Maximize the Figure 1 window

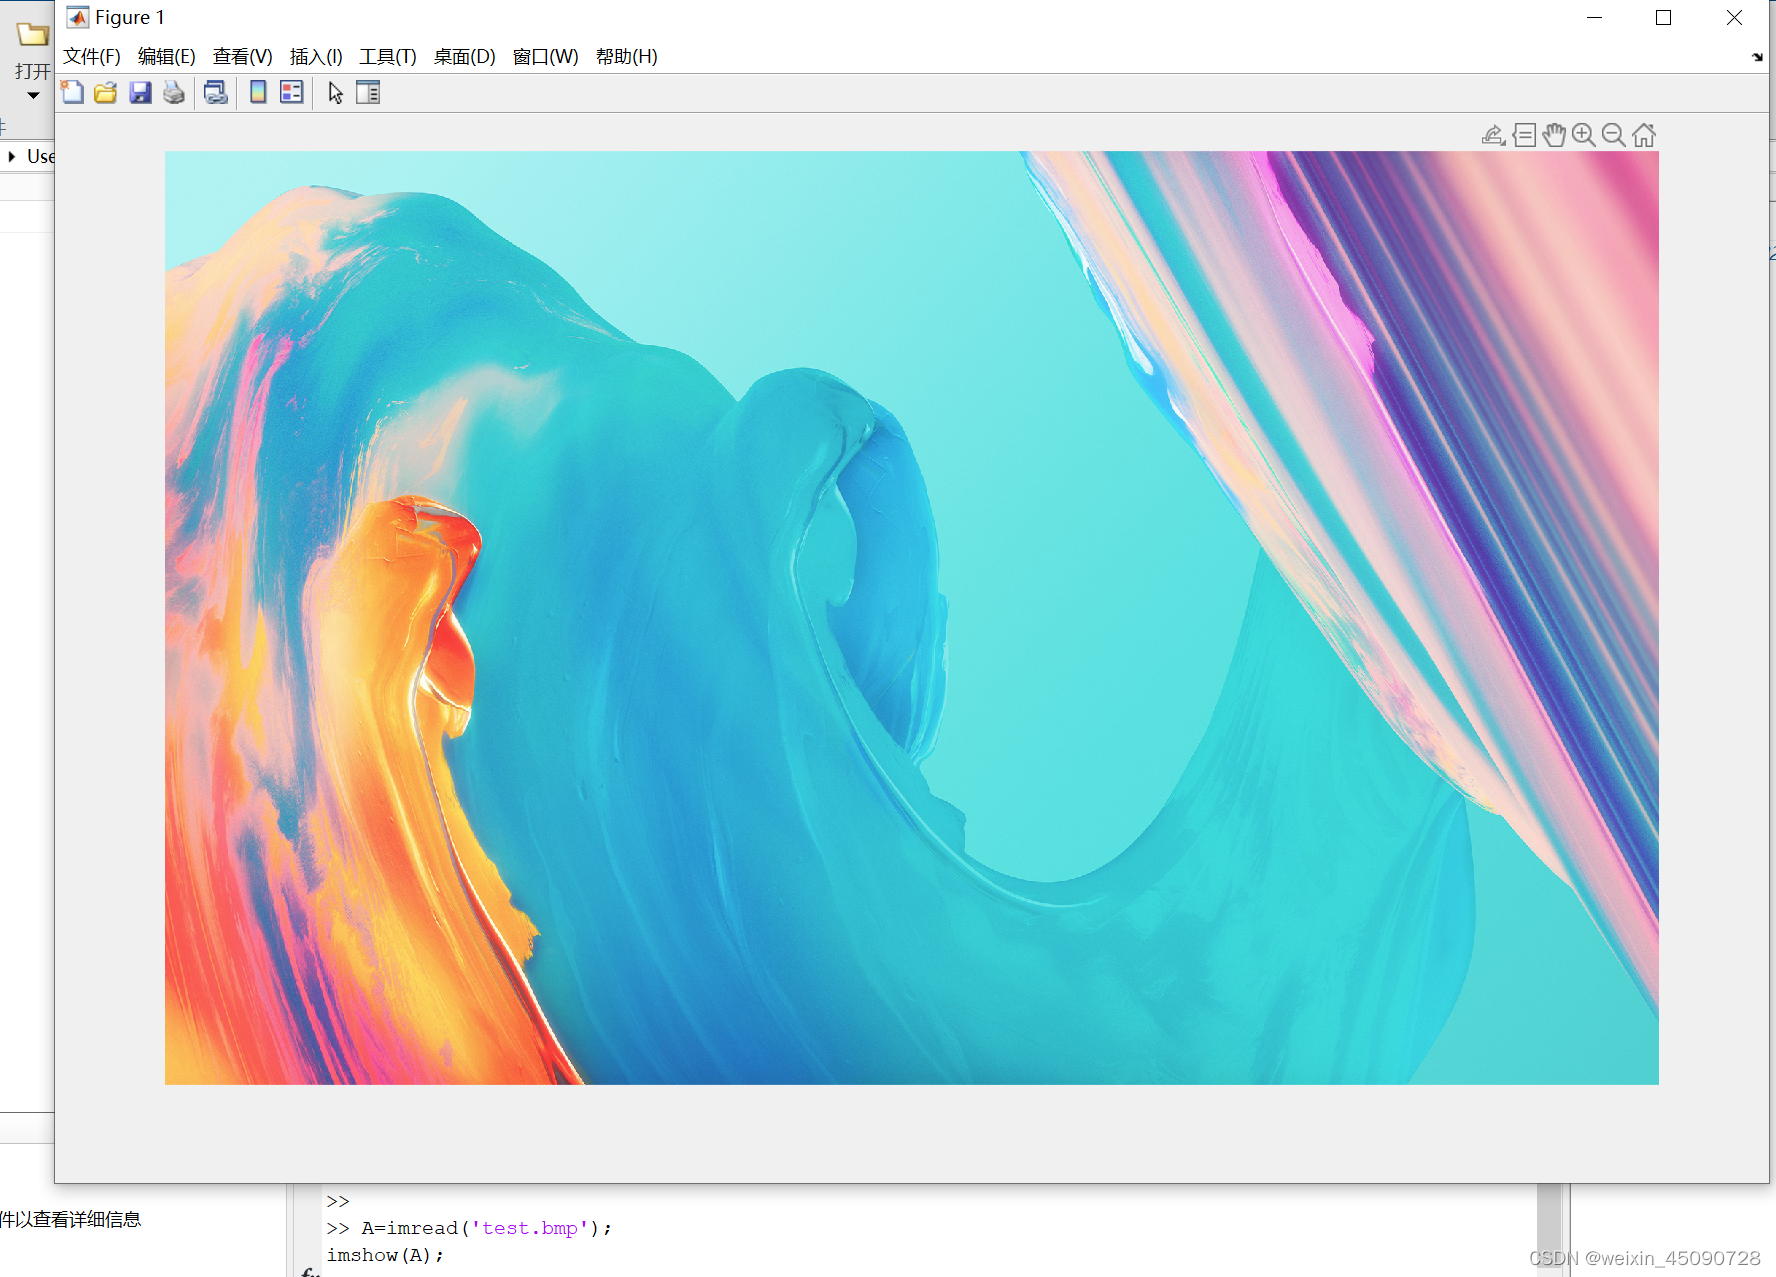coord(1664,18)
